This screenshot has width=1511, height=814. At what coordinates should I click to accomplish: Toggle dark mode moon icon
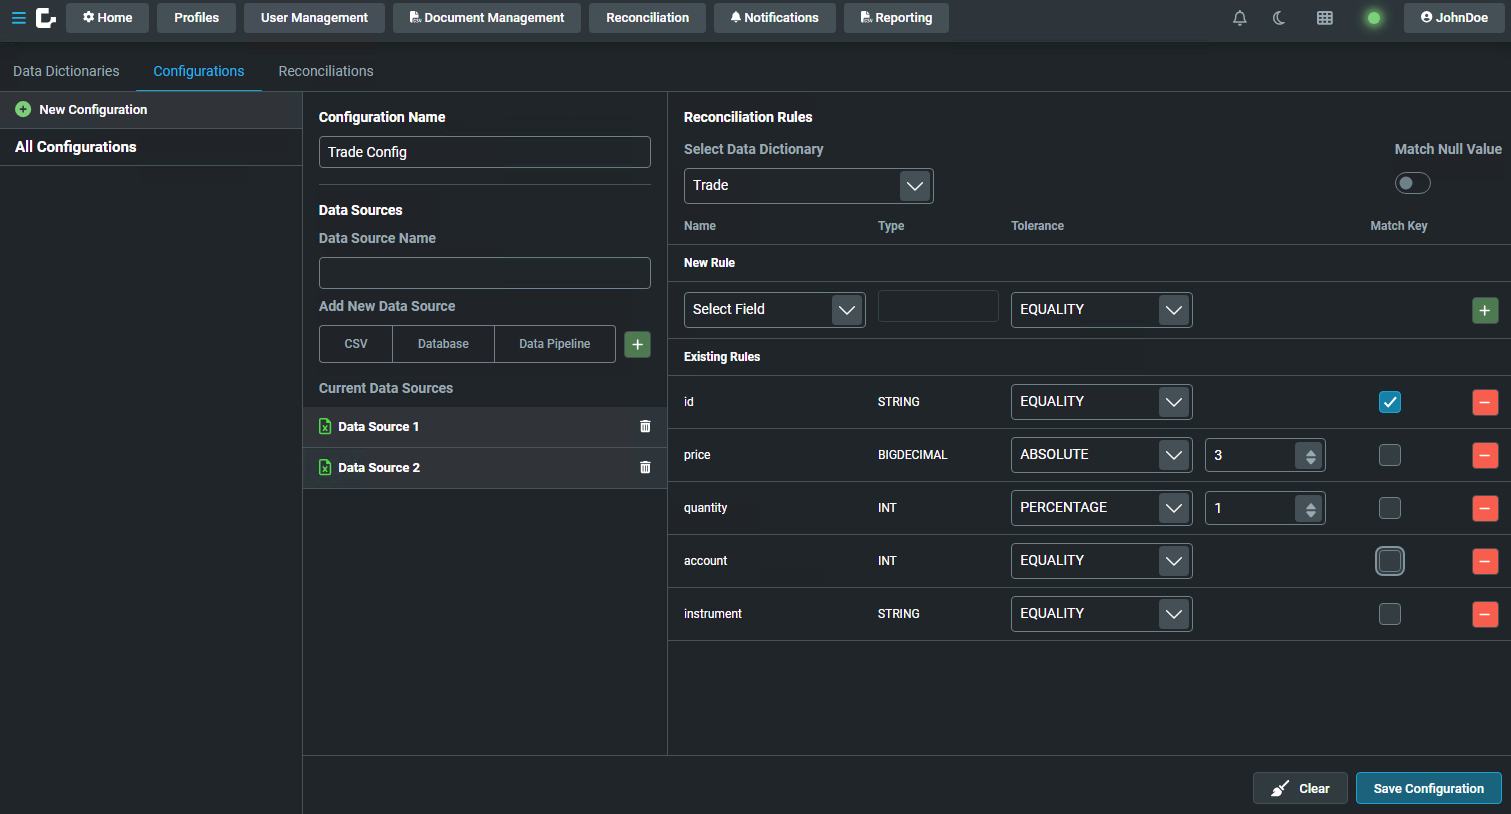(1279, 18)
